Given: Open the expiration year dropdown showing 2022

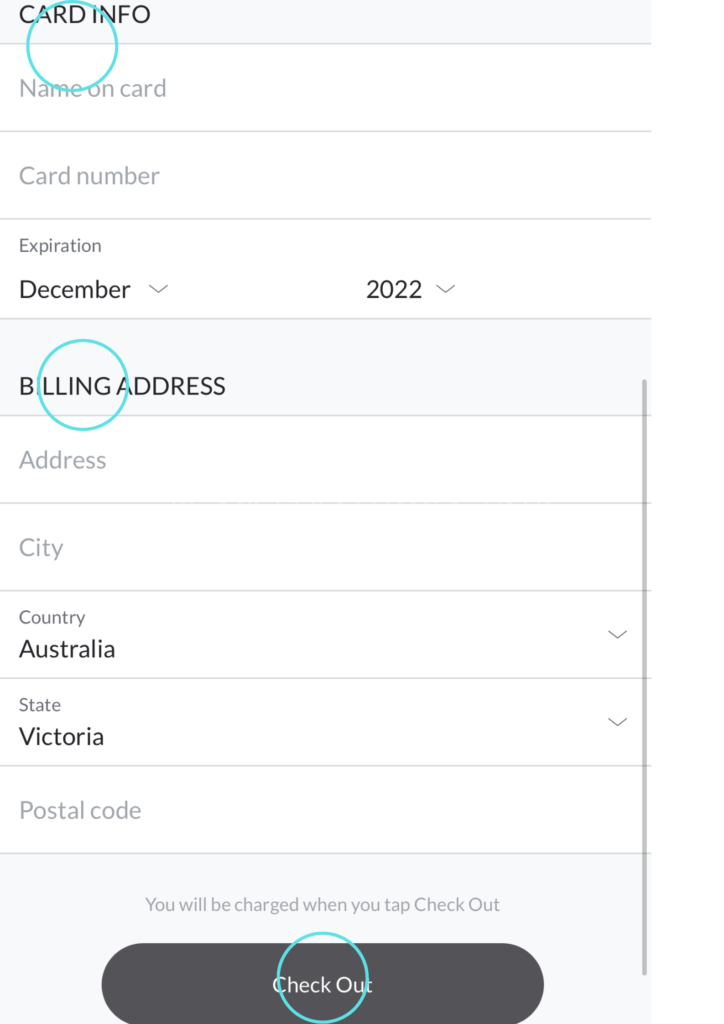Looking at the screenshot, I should 394,289.
